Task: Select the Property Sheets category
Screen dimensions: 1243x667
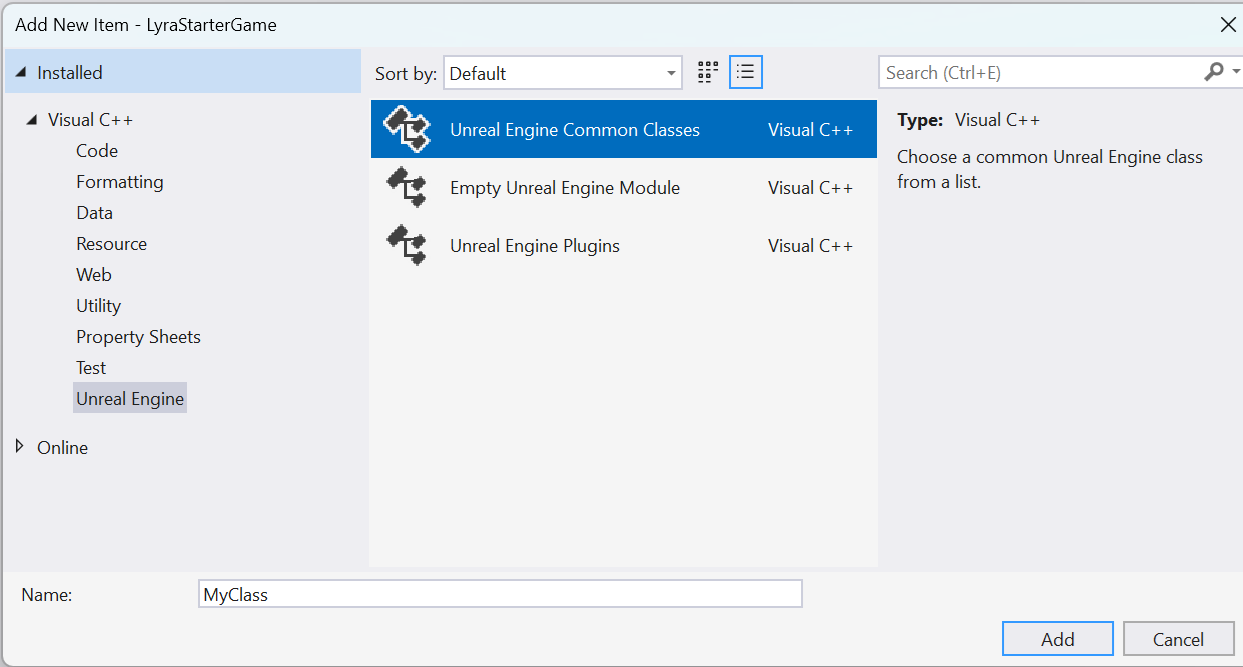Action: 138,336
